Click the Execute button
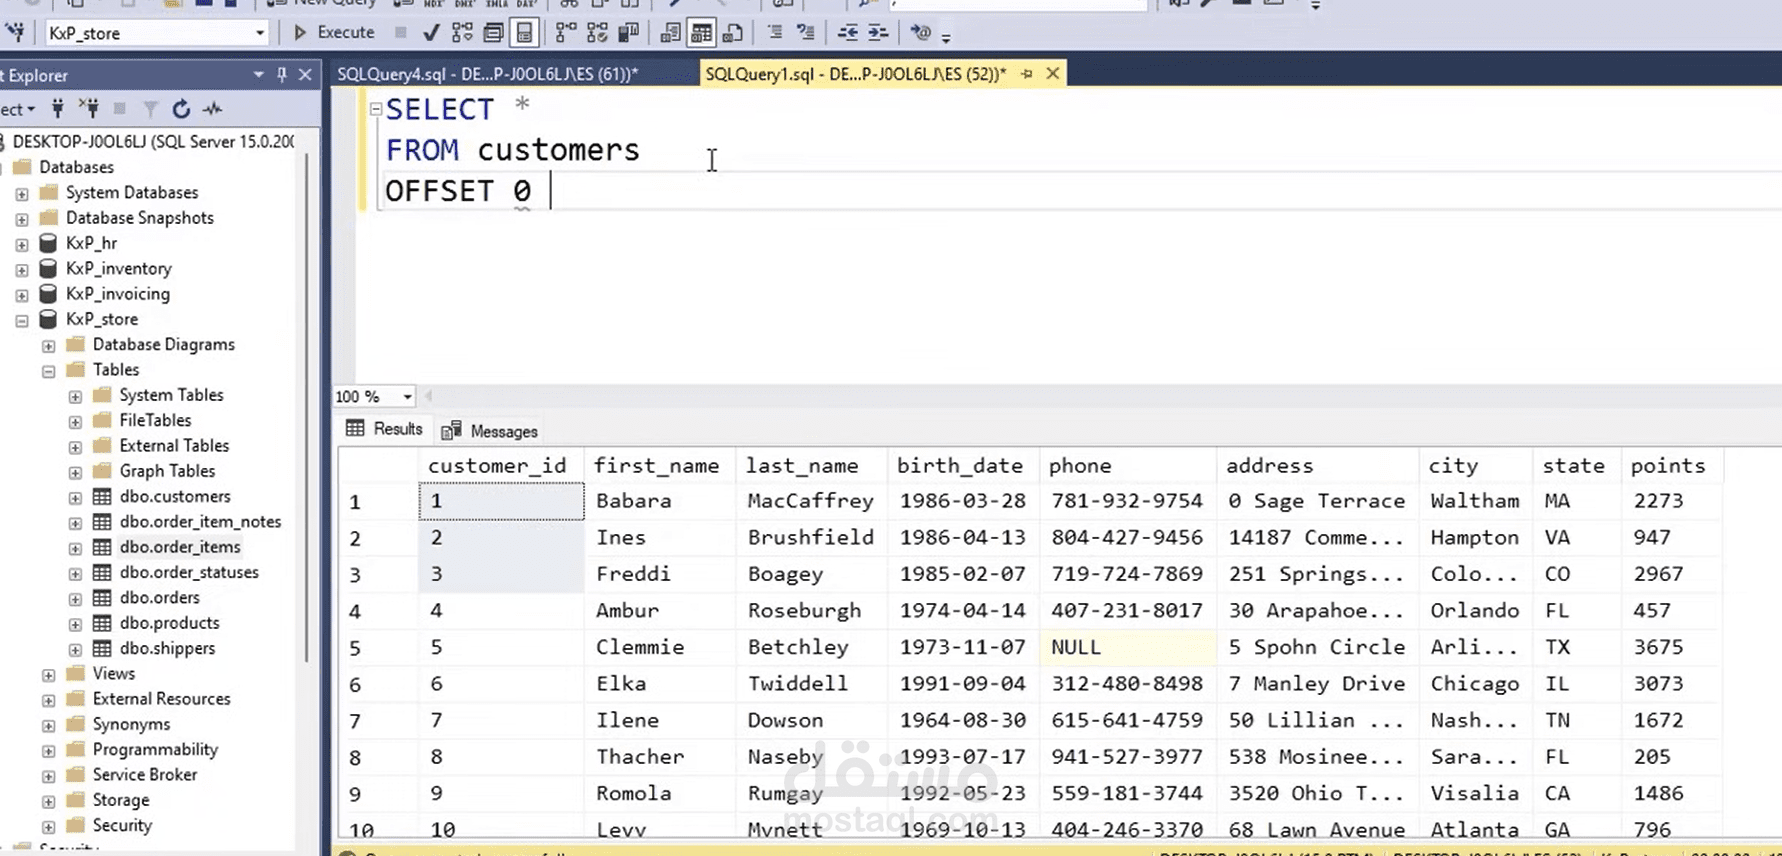Viewport: 1782px width, 856px height. pos(335,33)
